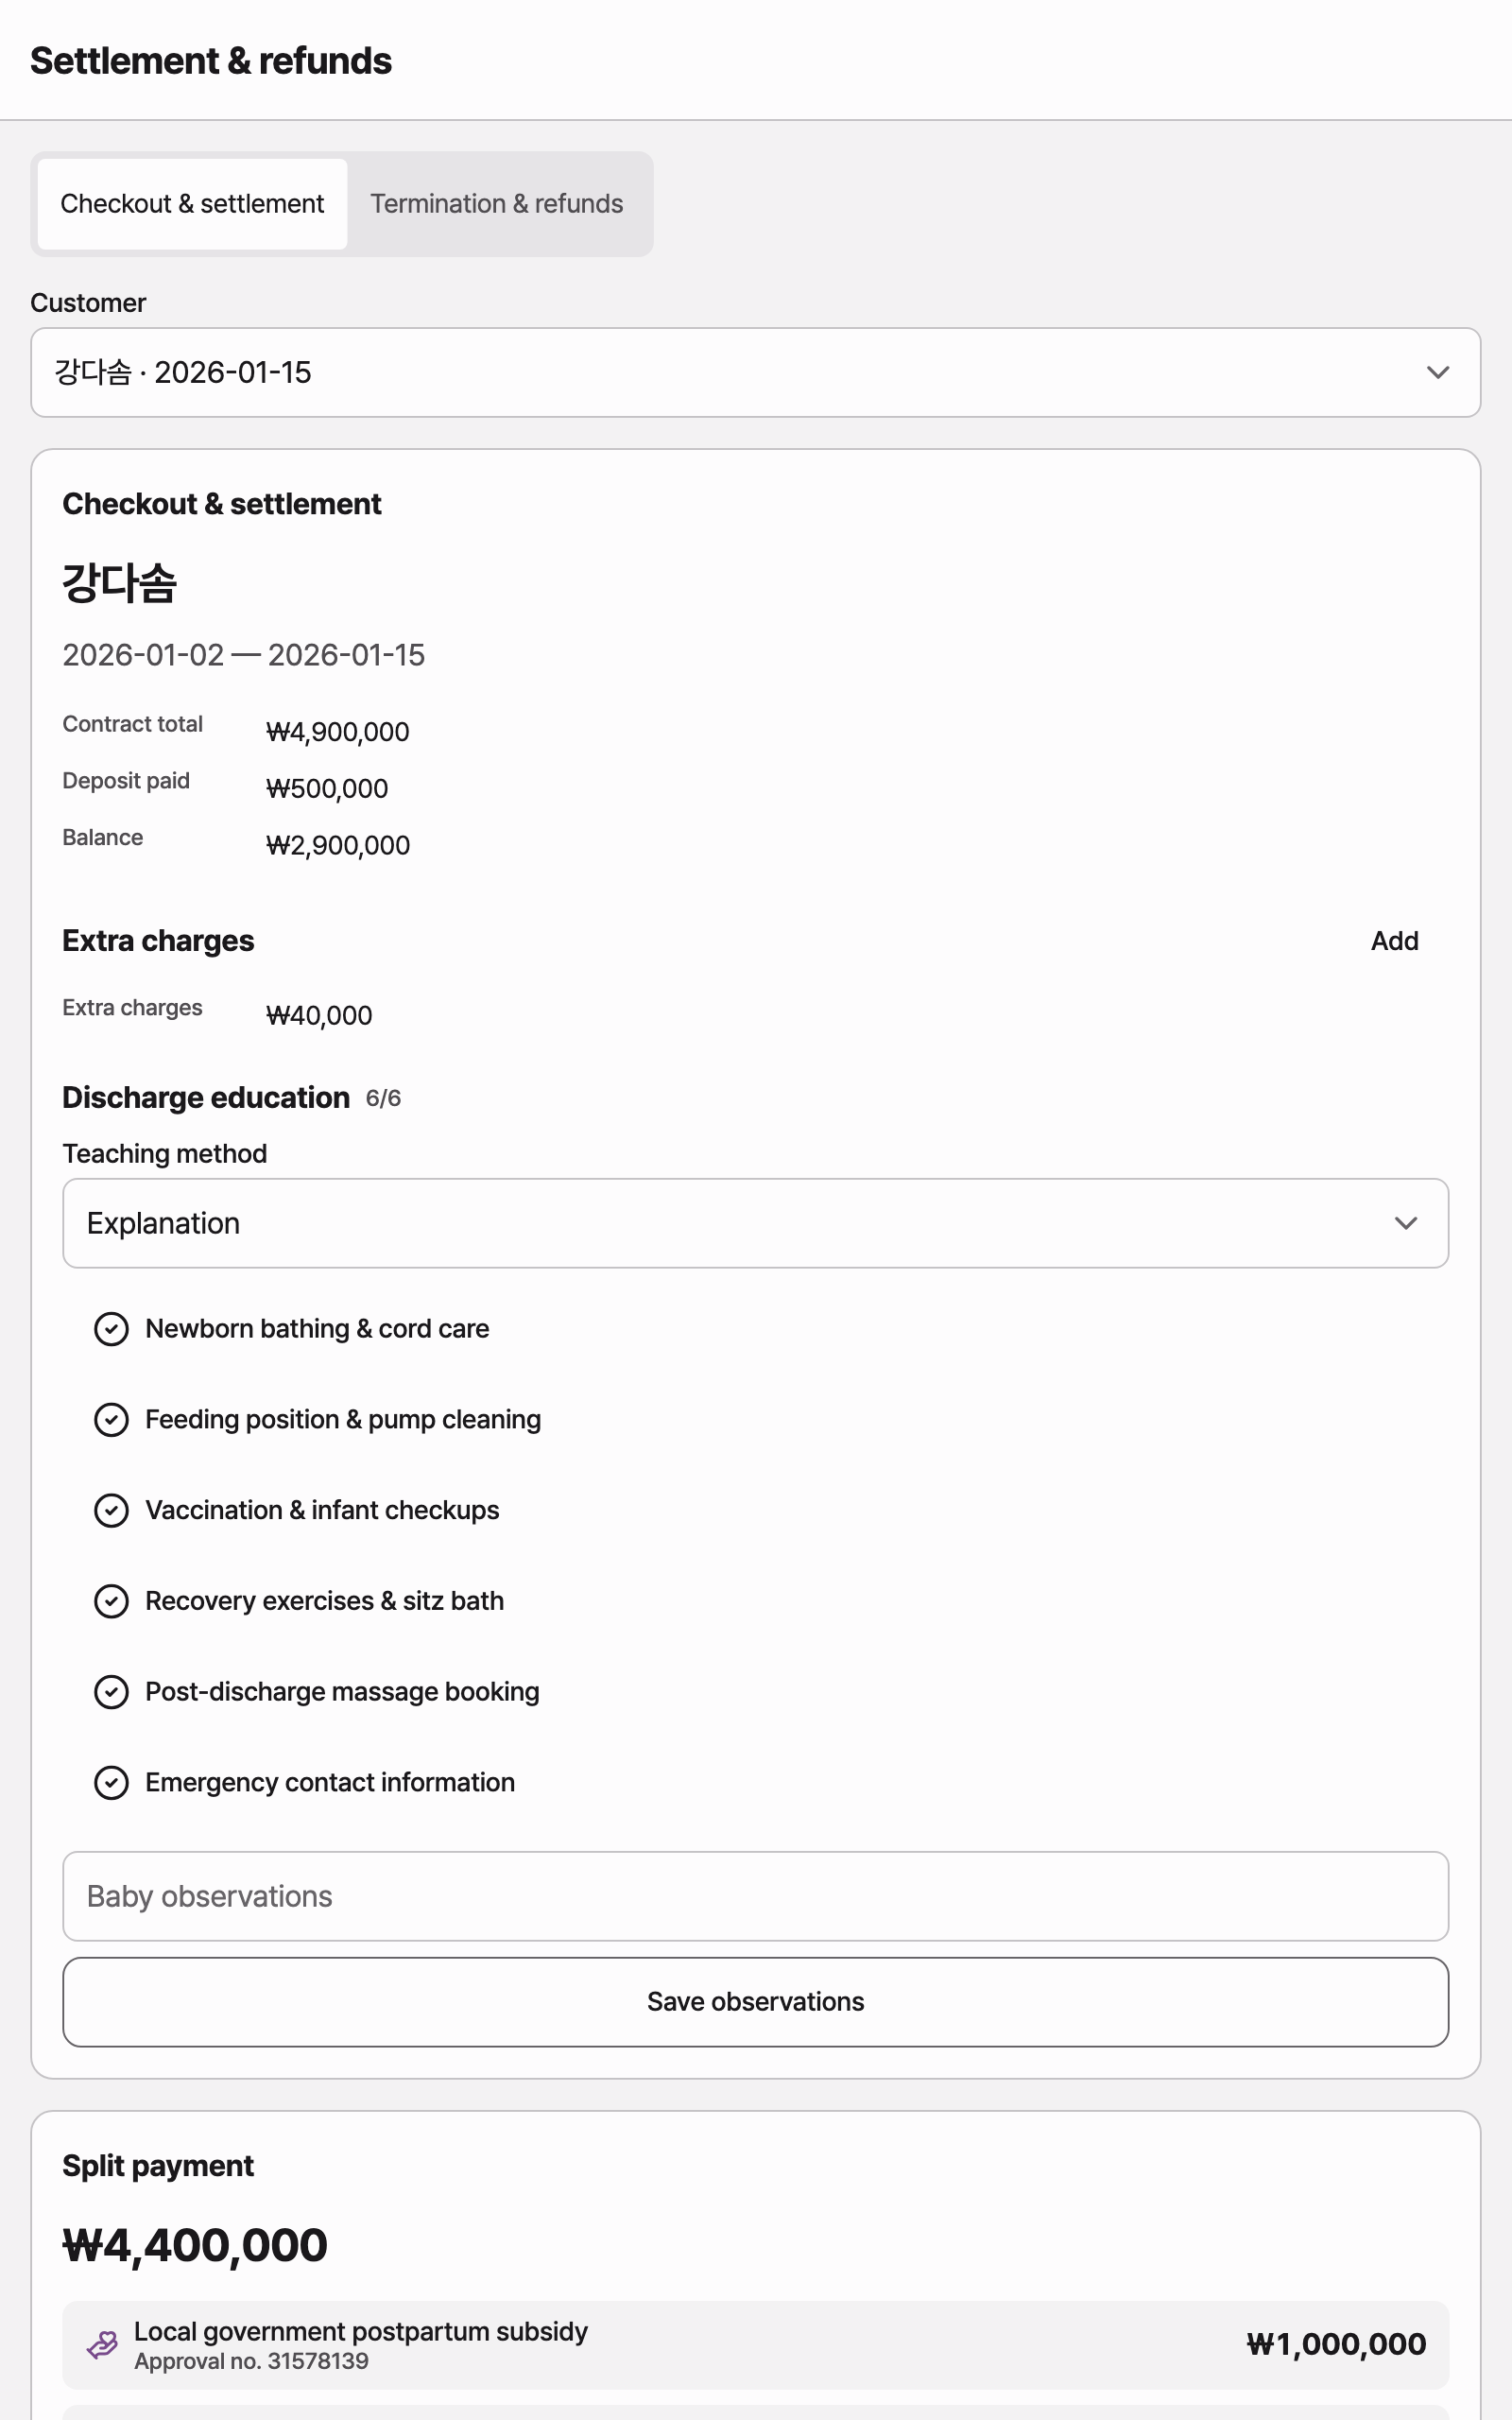
Task: Click Balance value ₩2,900,000
Action: point(338,846)
